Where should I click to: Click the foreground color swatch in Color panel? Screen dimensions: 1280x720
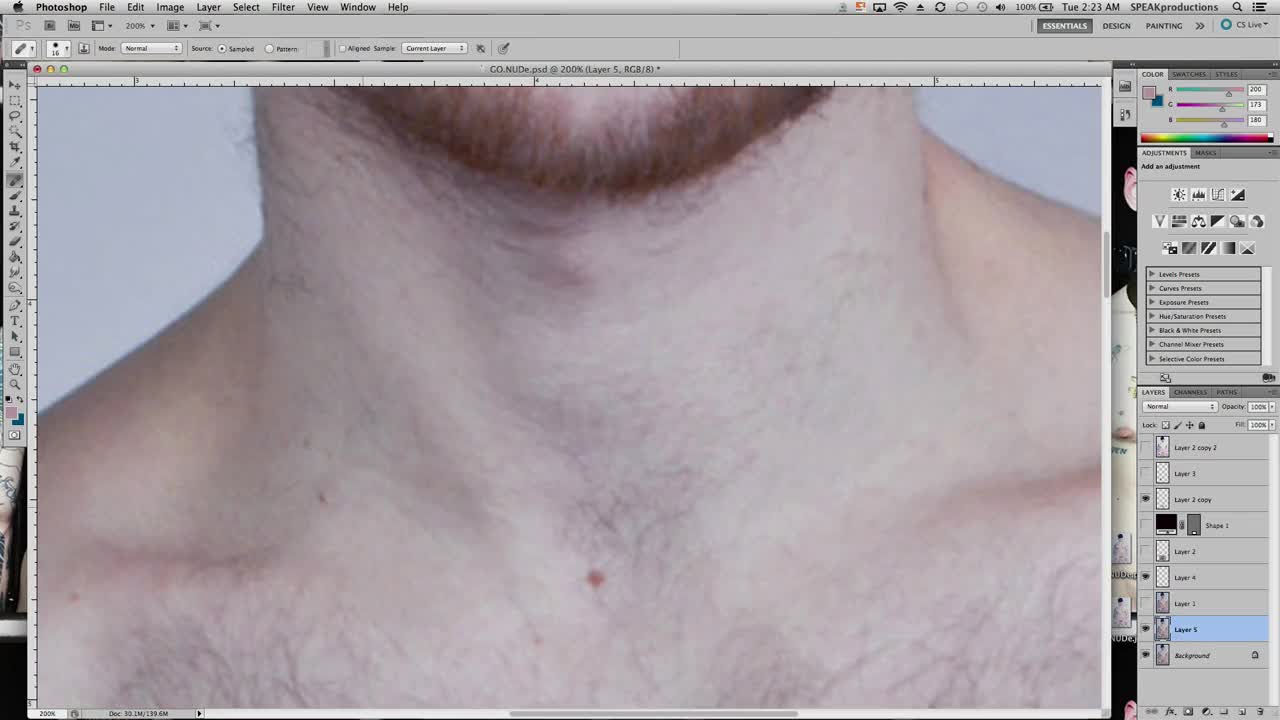(x=1149, y=91)
